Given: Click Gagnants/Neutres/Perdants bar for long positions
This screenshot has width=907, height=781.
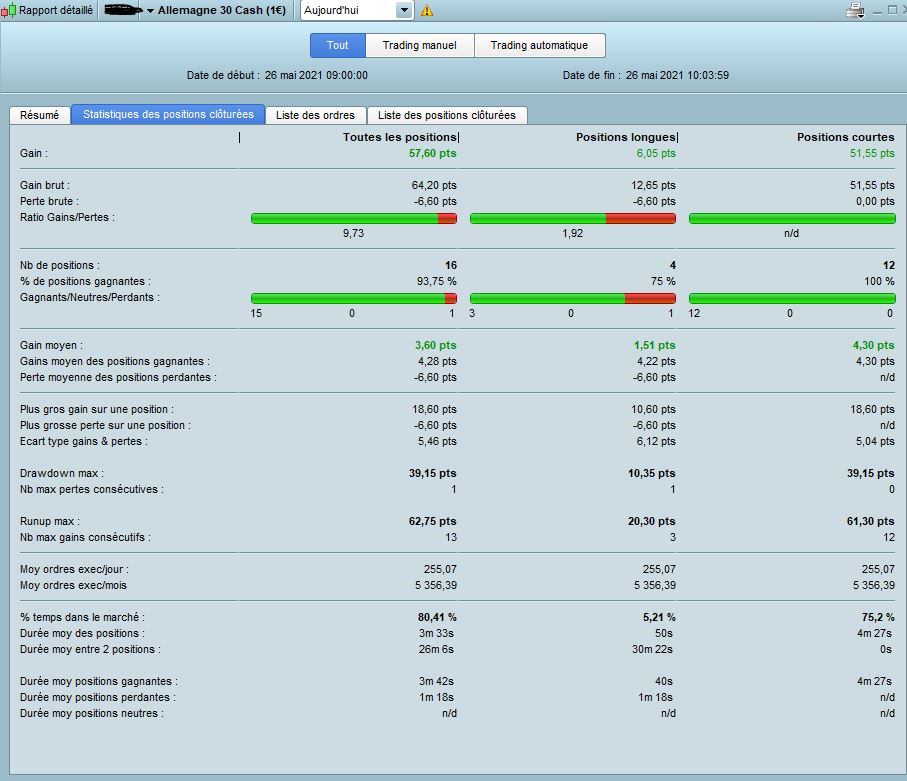Looking at the screenshot, I should 572,298.
